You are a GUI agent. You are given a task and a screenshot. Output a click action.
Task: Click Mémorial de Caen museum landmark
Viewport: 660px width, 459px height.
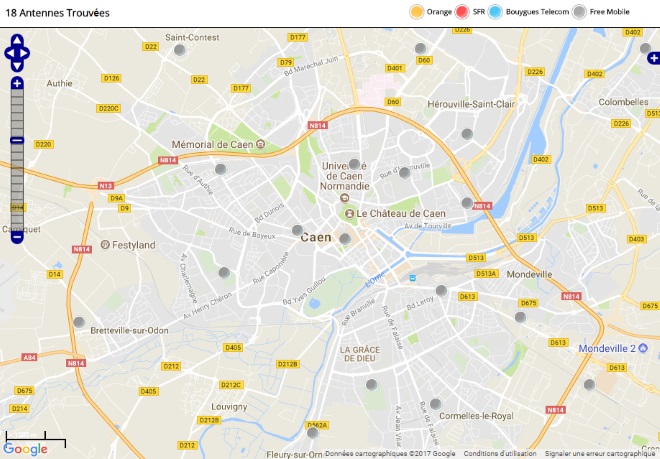tap(260, 144)
